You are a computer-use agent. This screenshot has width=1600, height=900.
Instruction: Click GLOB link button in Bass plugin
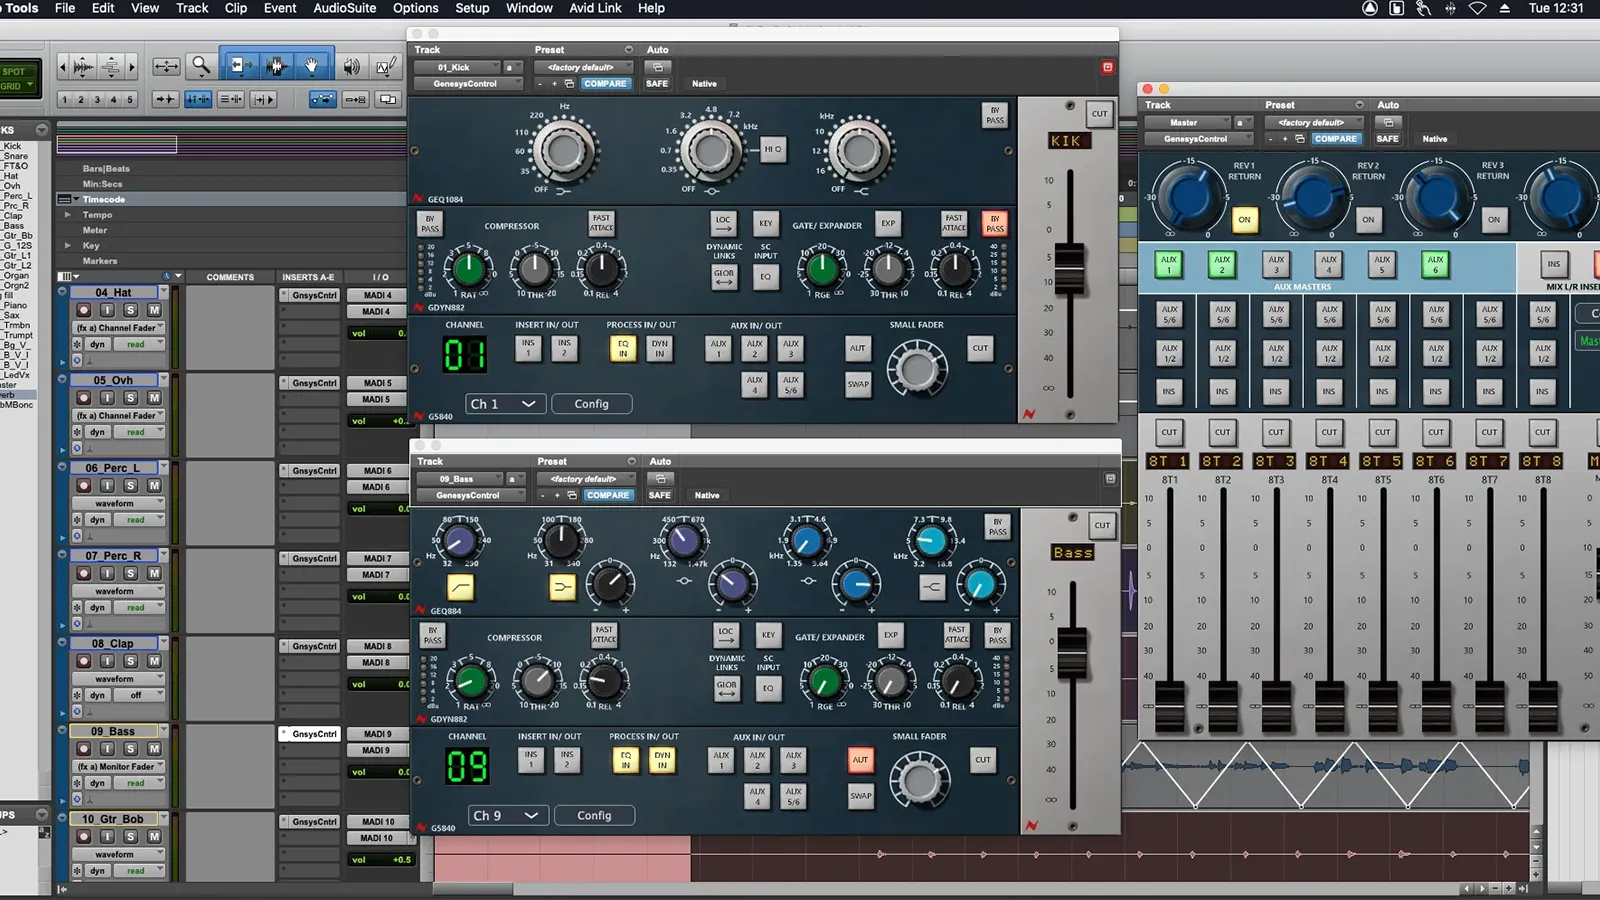(727, 689)
